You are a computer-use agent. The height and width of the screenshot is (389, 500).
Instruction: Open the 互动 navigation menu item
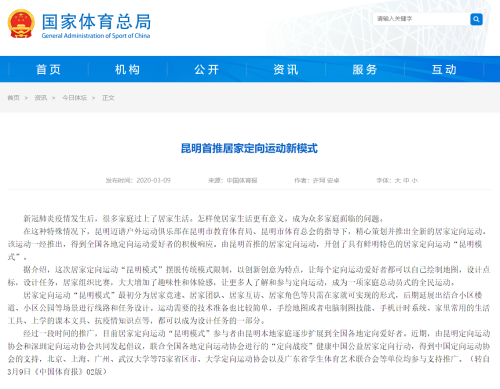pyautogui.click(x=444, y=69)
